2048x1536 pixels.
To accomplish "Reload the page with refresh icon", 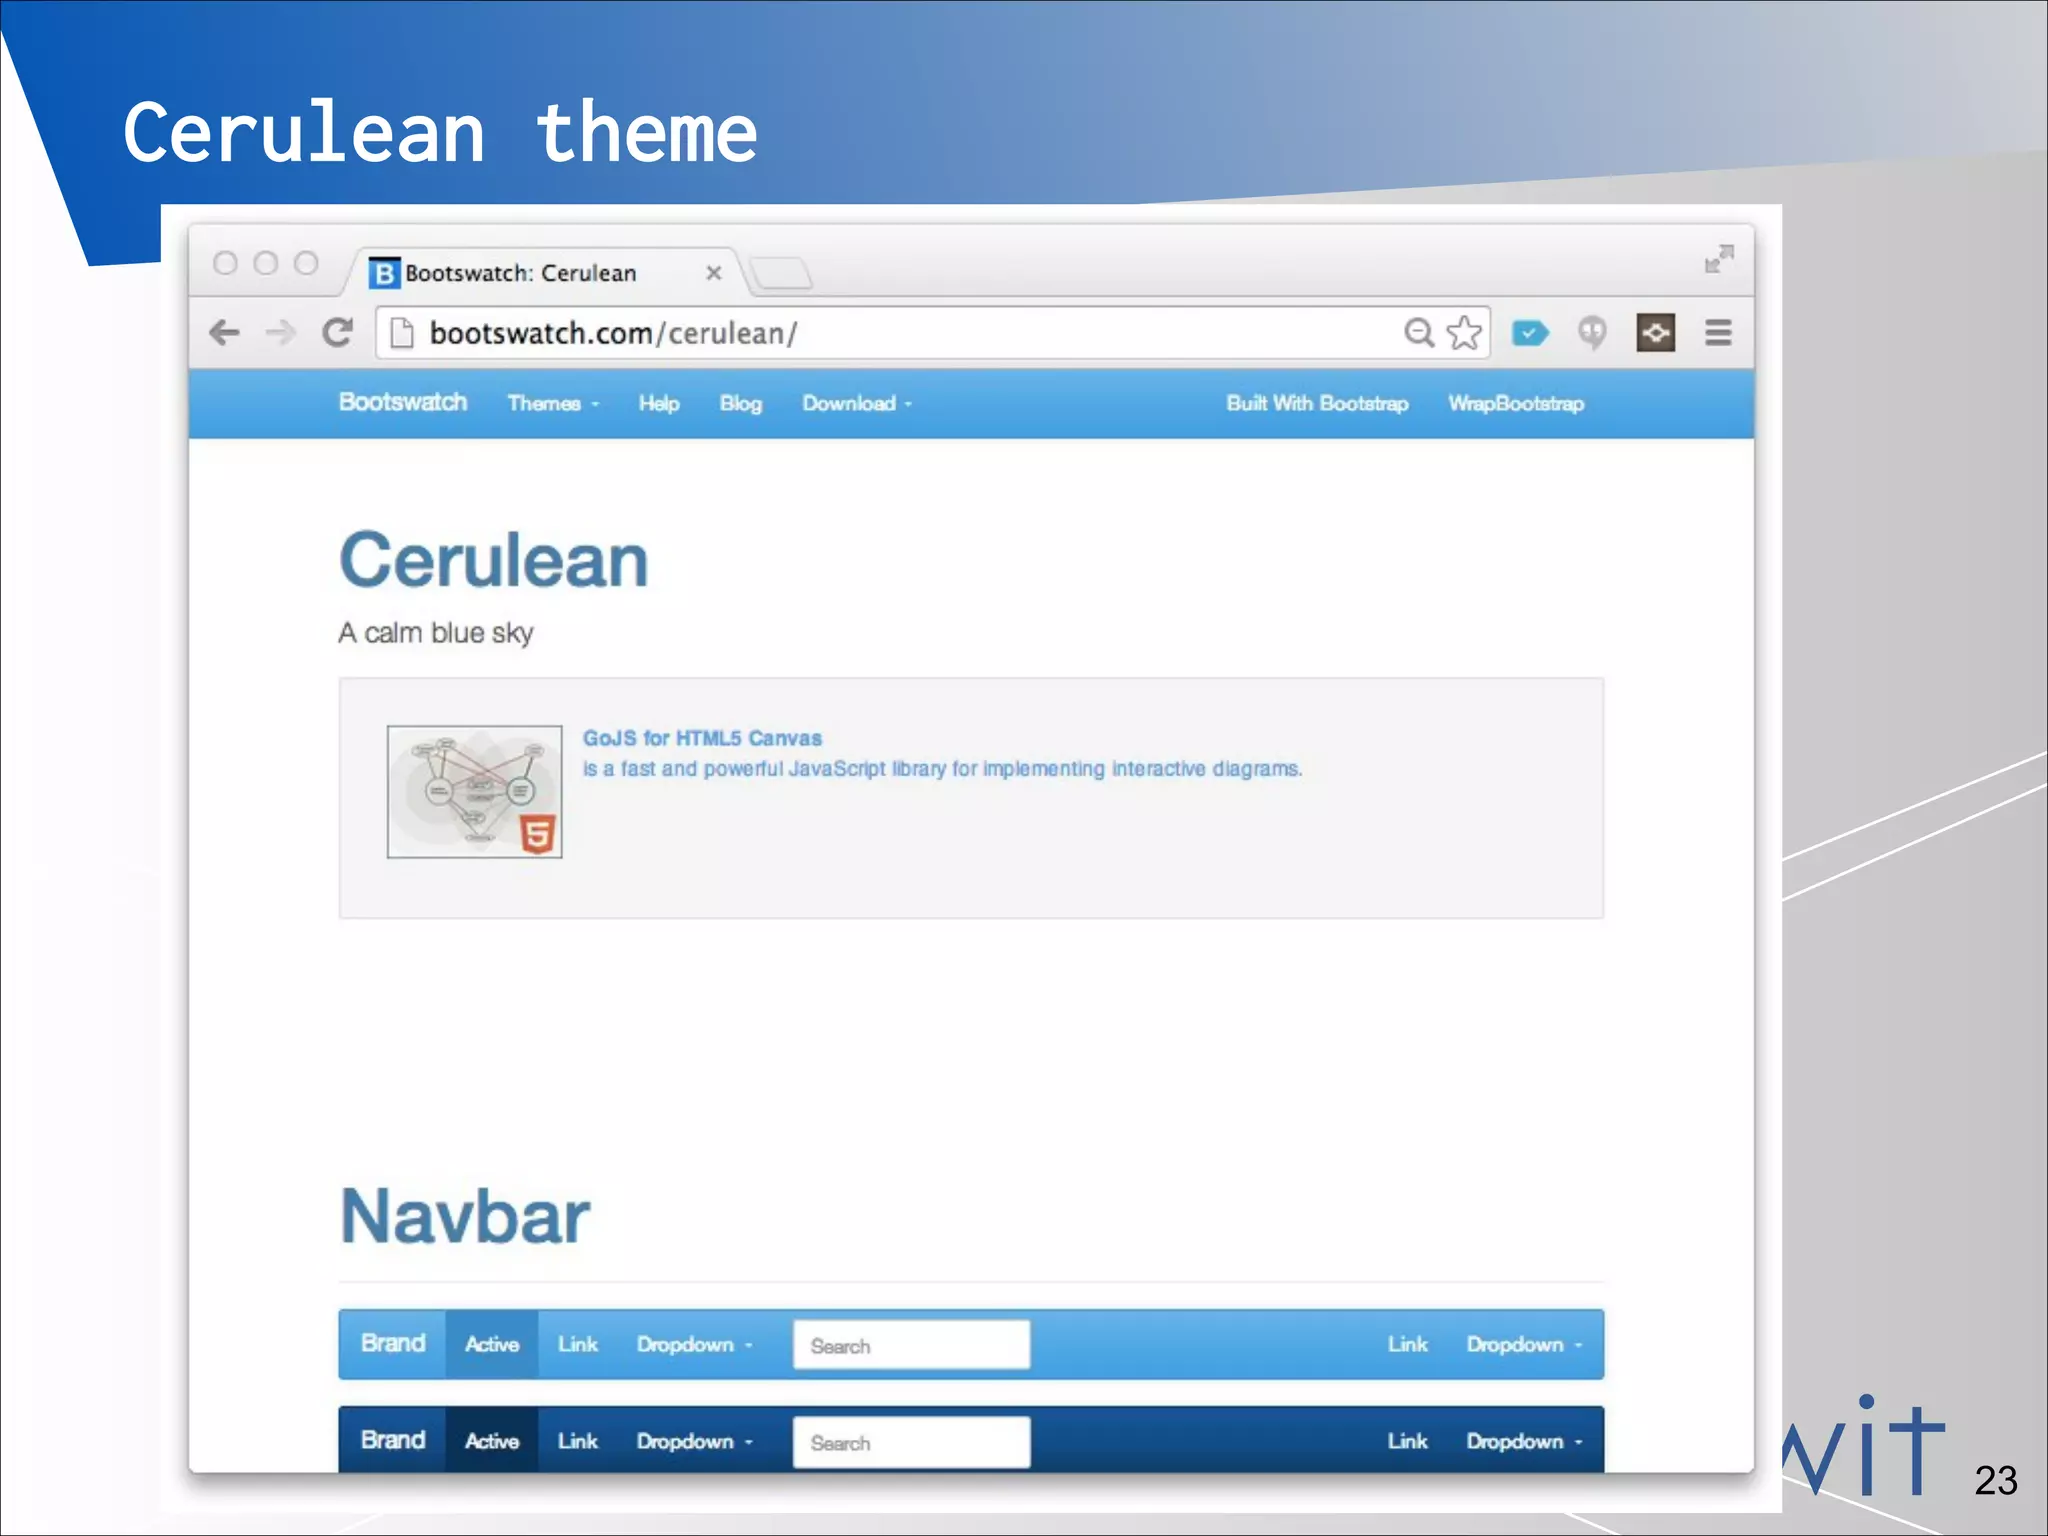I will pos(338,332).
